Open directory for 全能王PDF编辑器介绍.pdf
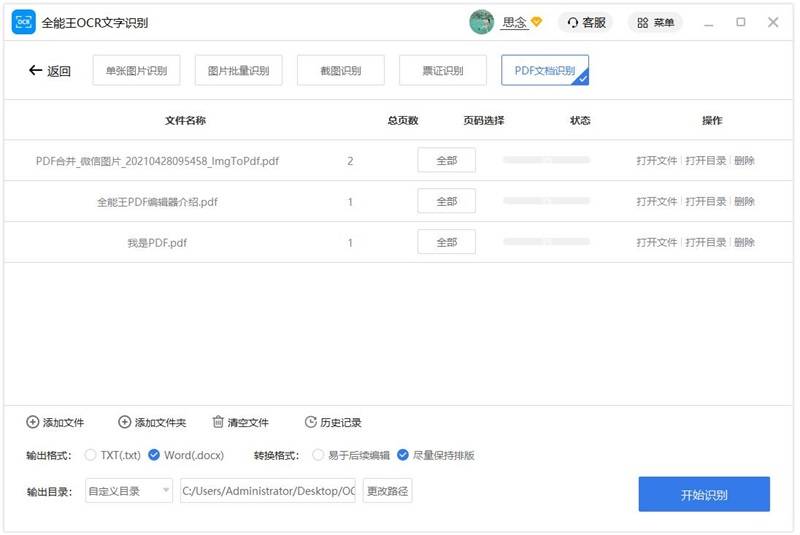Screen dimensions: 800x535 [706, 201]
